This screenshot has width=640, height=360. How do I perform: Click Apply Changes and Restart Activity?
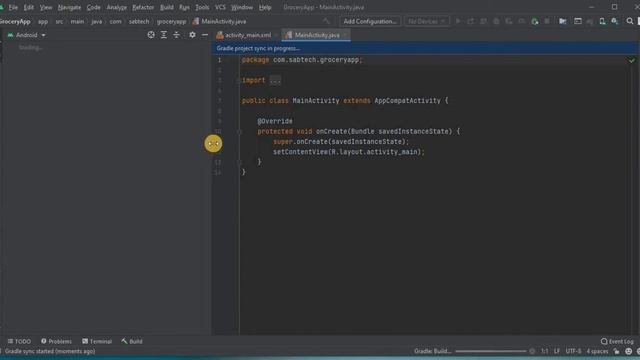471,21
